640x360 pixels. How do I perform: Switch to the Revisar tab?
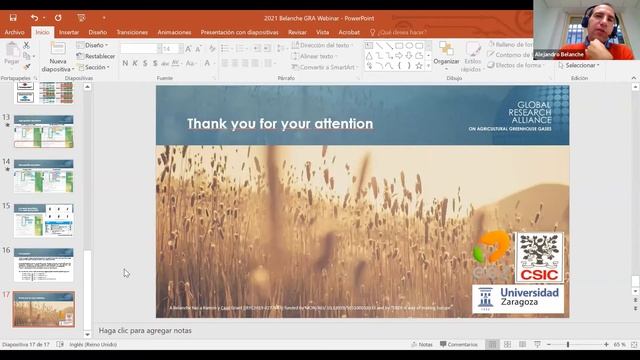click(297, 32)
